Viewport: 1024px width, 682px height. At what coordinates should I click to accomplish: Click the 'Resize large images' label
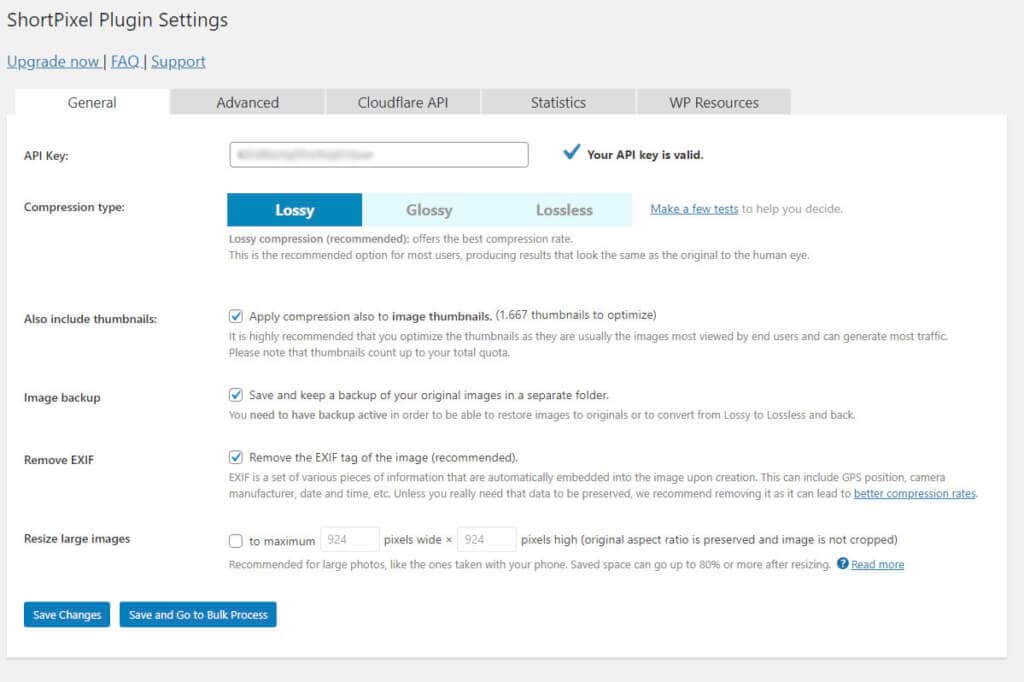point(77,539)
